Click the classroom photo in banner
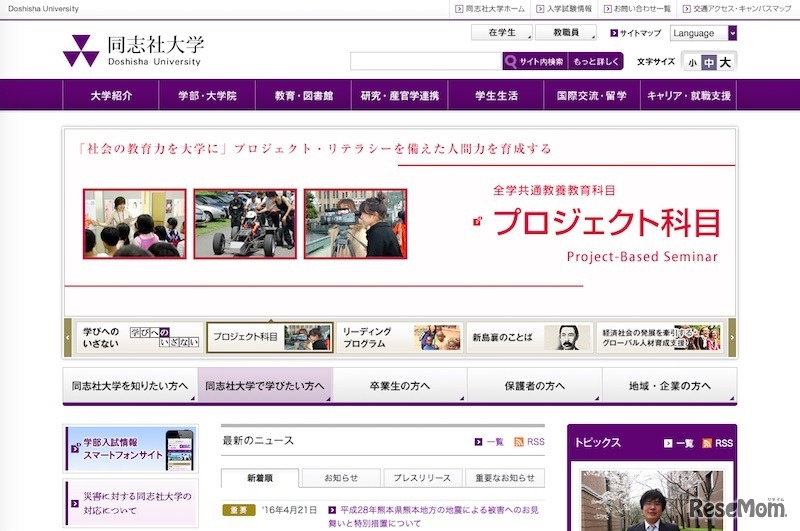The height and width of the screenshot is (531, 800). [x=135, y=224]
